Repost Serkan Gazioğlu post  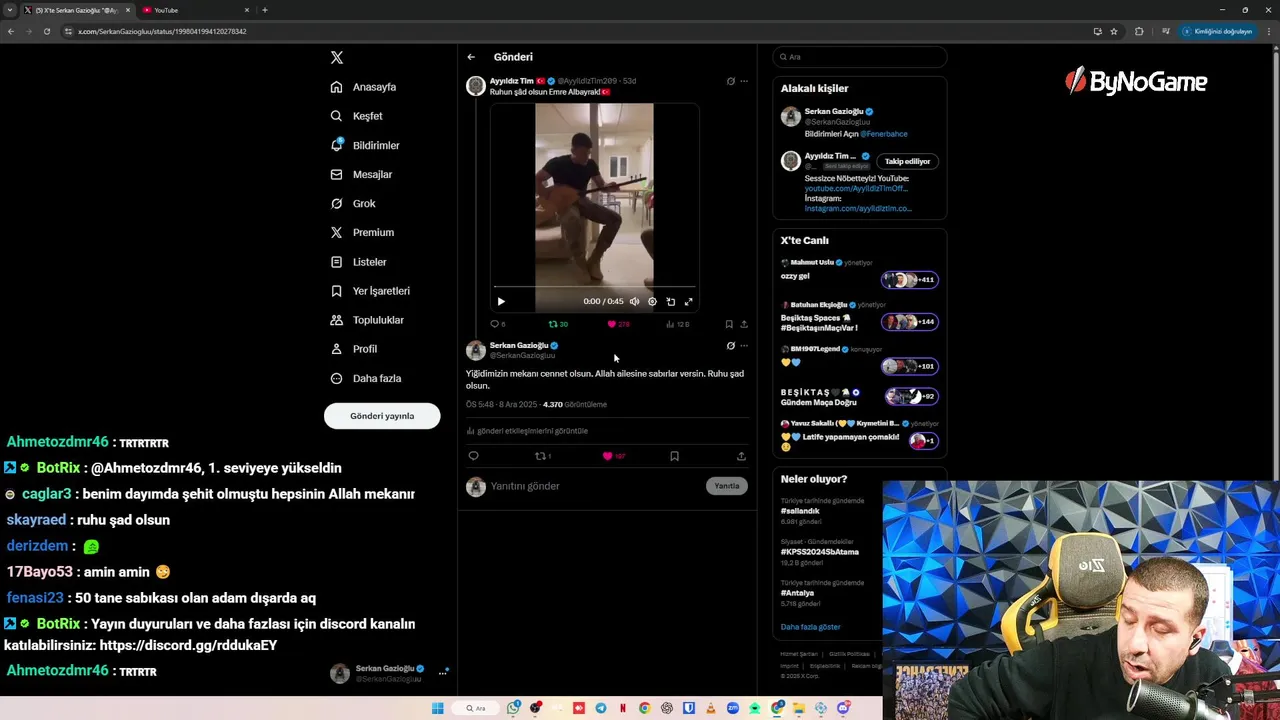(x=542, y=456)
